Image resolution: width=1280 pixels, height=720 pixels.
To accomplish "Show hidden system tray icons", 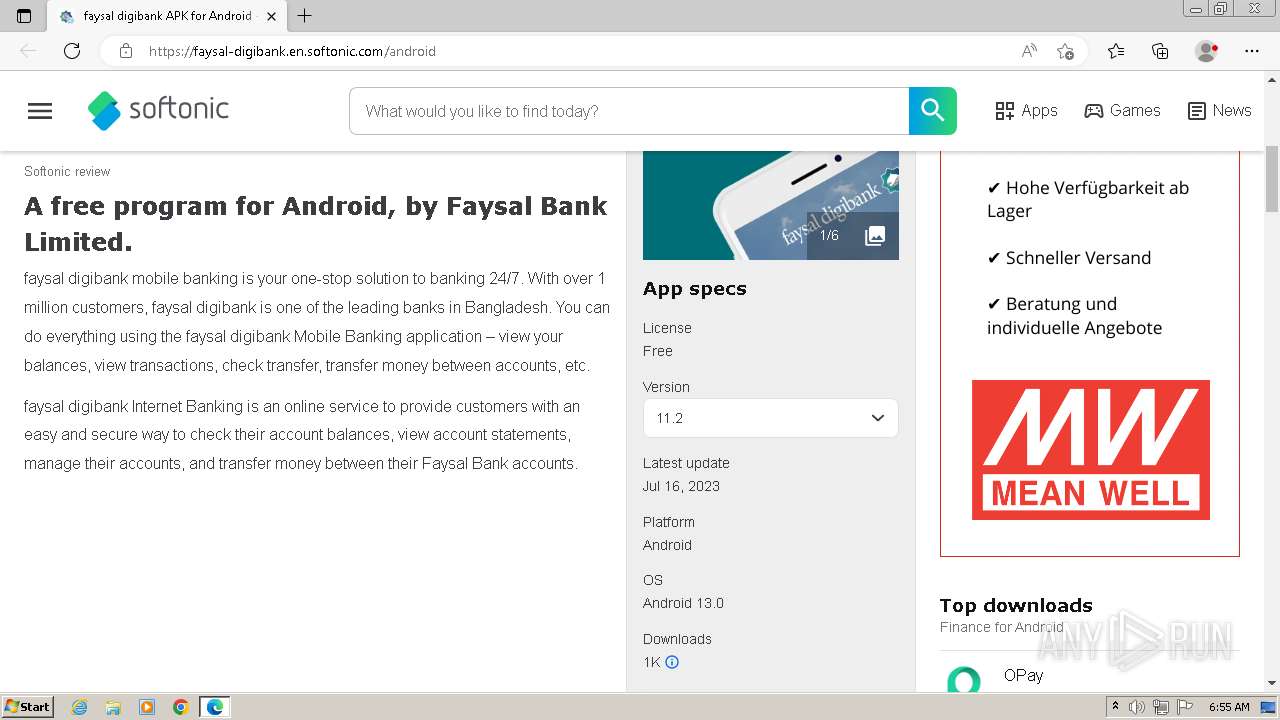I will pyautogui.click(x=1116, y=707).
